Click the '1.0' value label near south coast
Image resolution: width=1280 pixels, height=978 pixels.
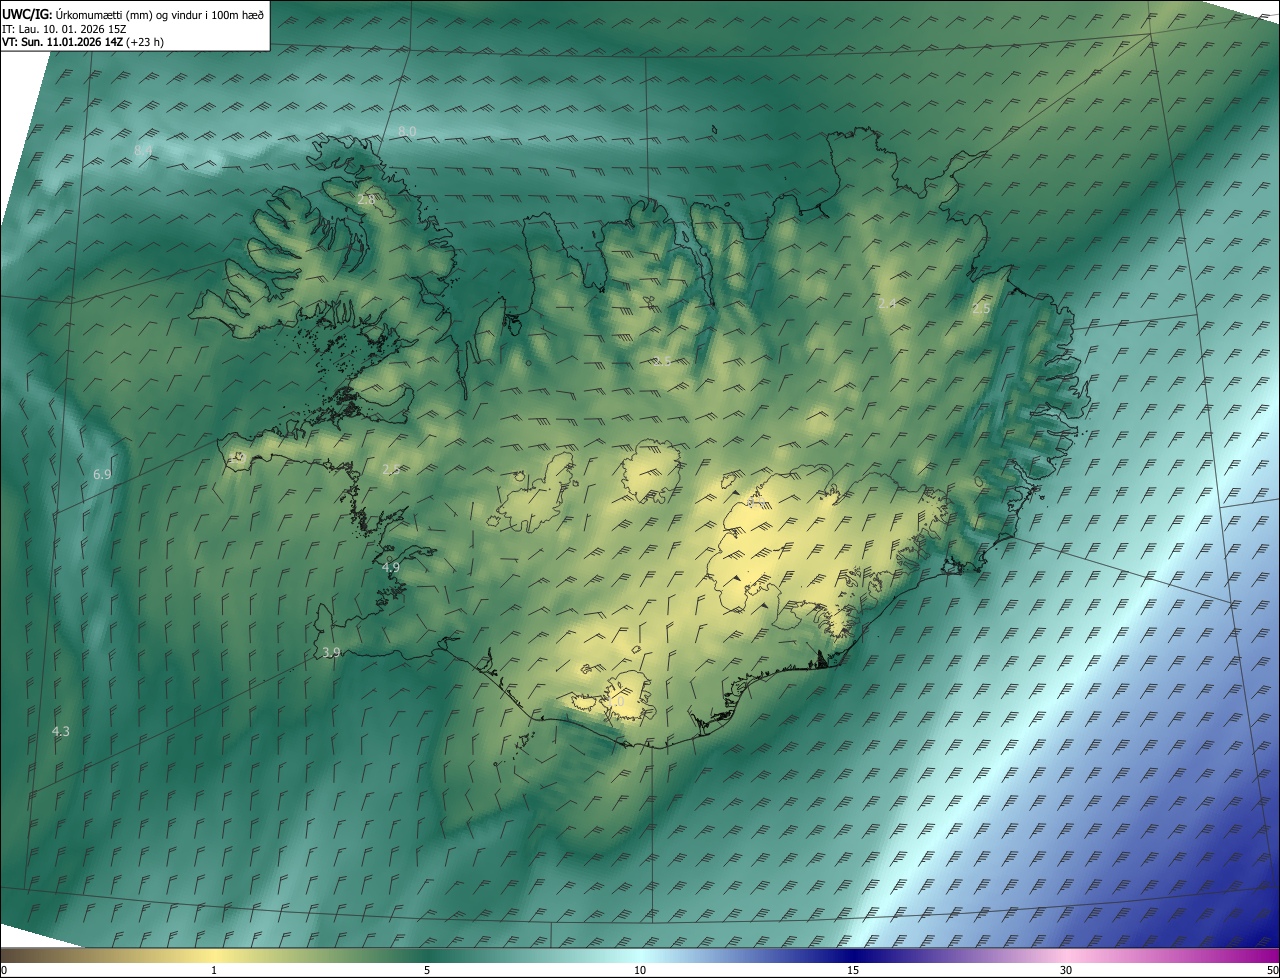pos(615,703)
